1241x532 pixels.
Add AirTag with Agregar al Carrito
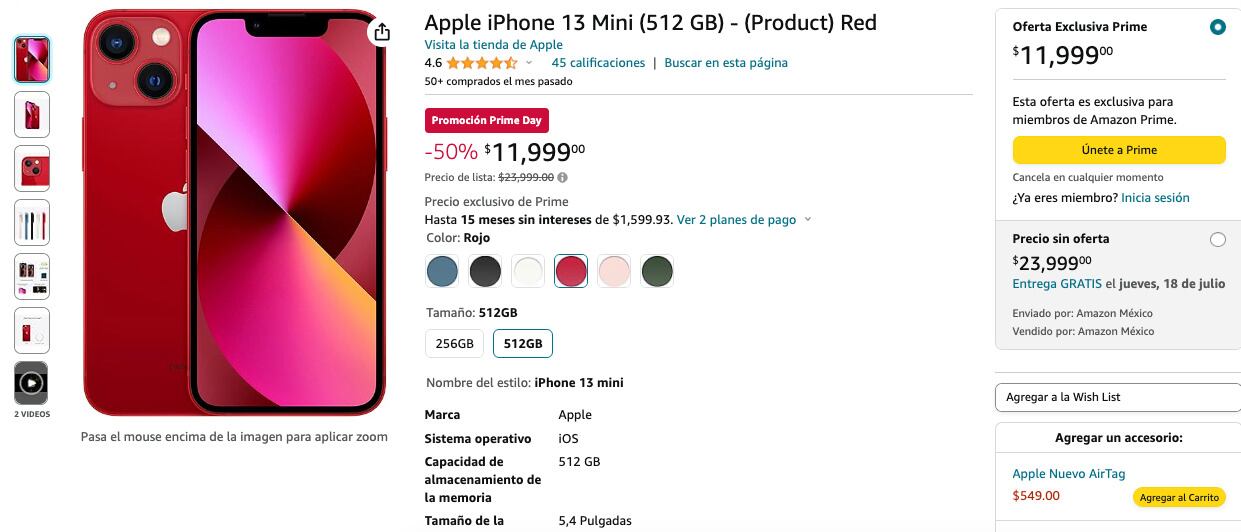pos(1179,497)
